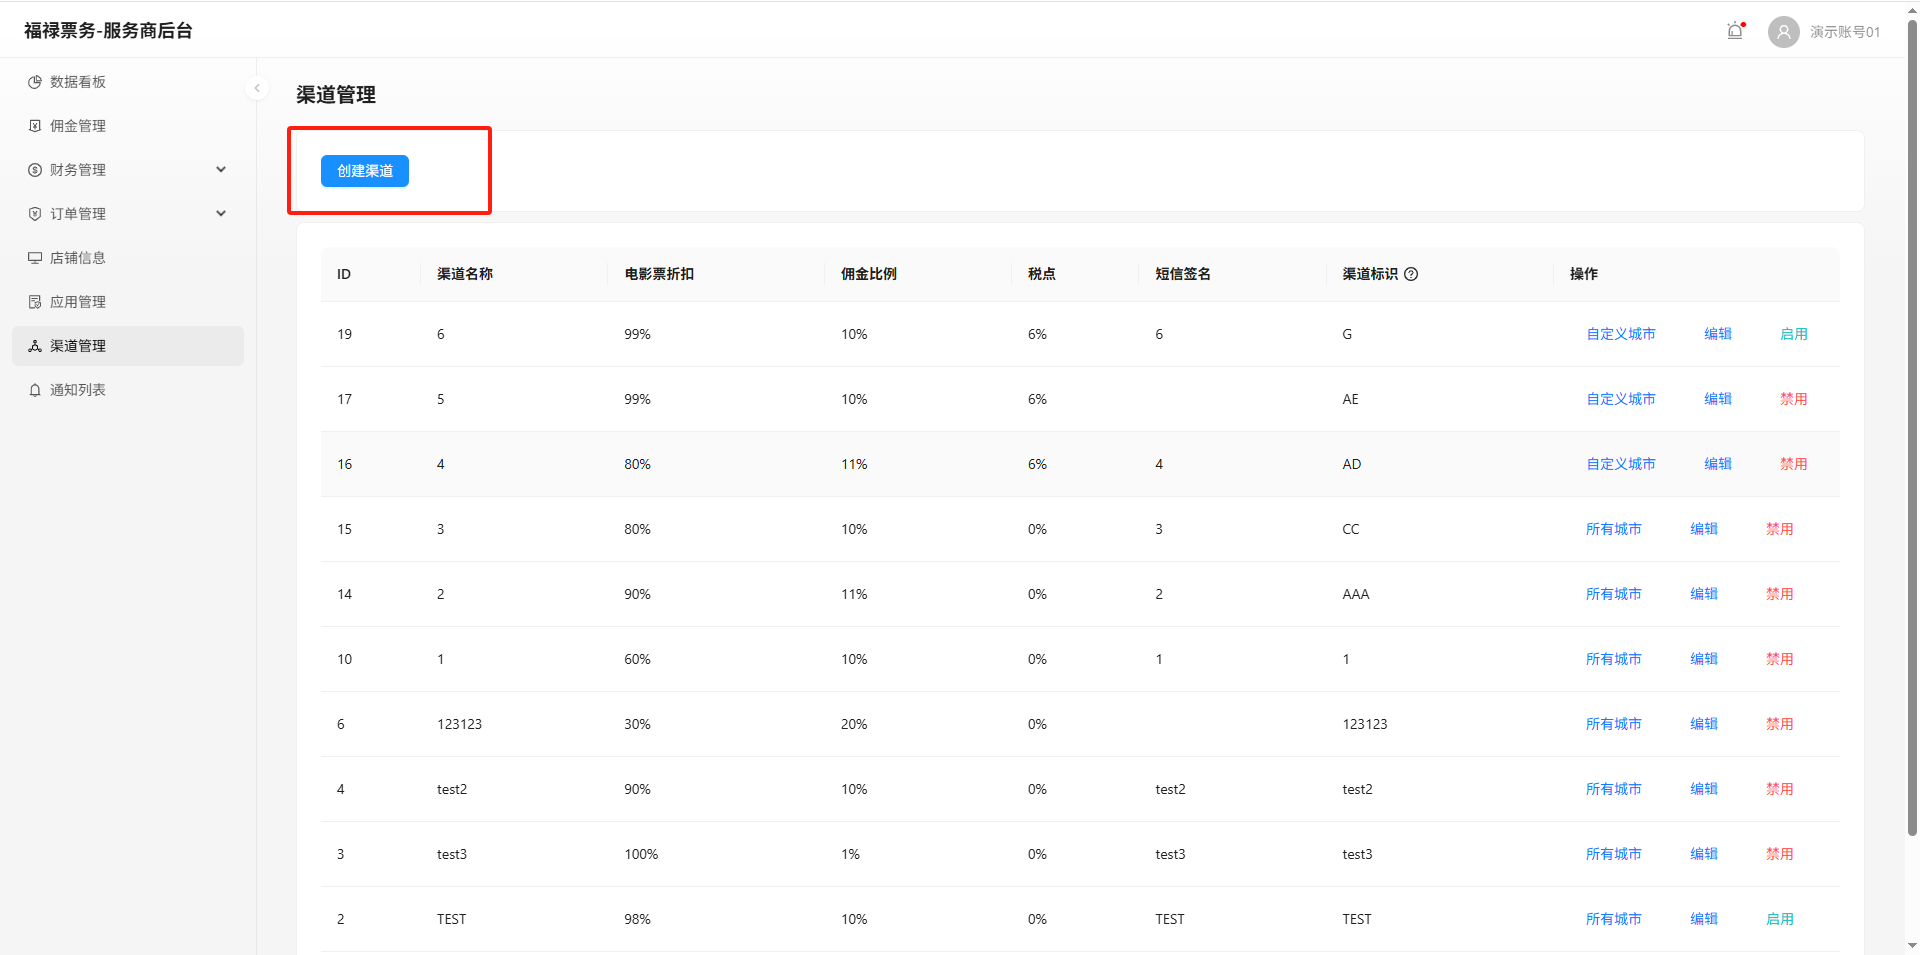
Task: Click the 佣金管理 sidebar icon
Action: click(35, 126)
